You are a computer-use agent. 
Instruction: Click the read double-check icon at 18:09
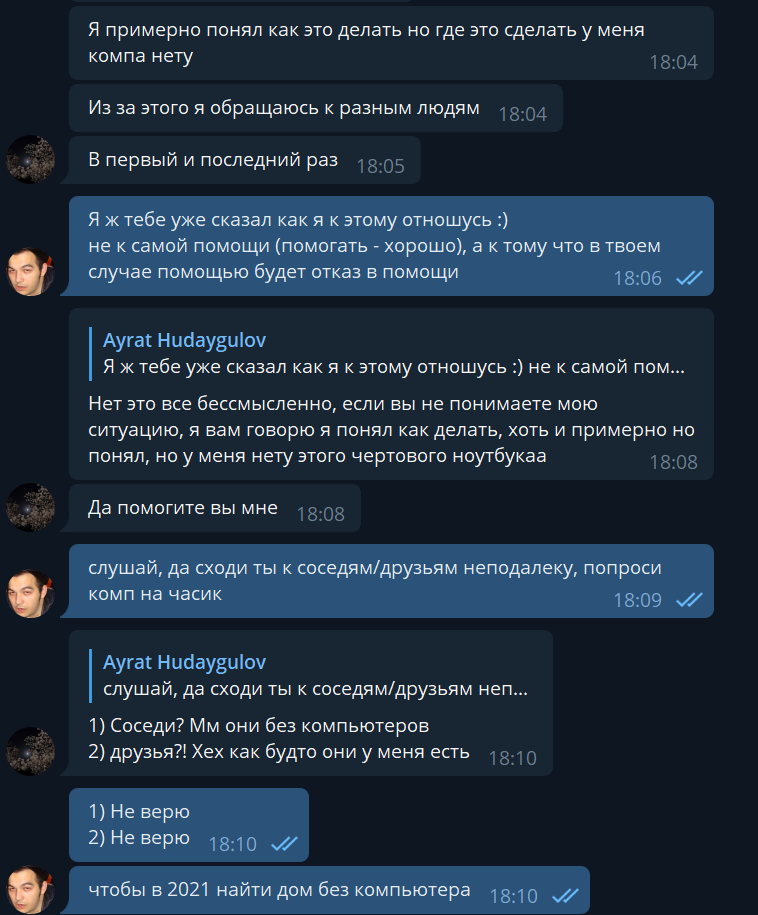pos(689,600)
